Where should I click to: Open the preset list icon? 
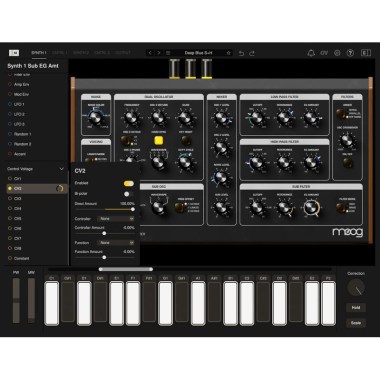point(168,53)
